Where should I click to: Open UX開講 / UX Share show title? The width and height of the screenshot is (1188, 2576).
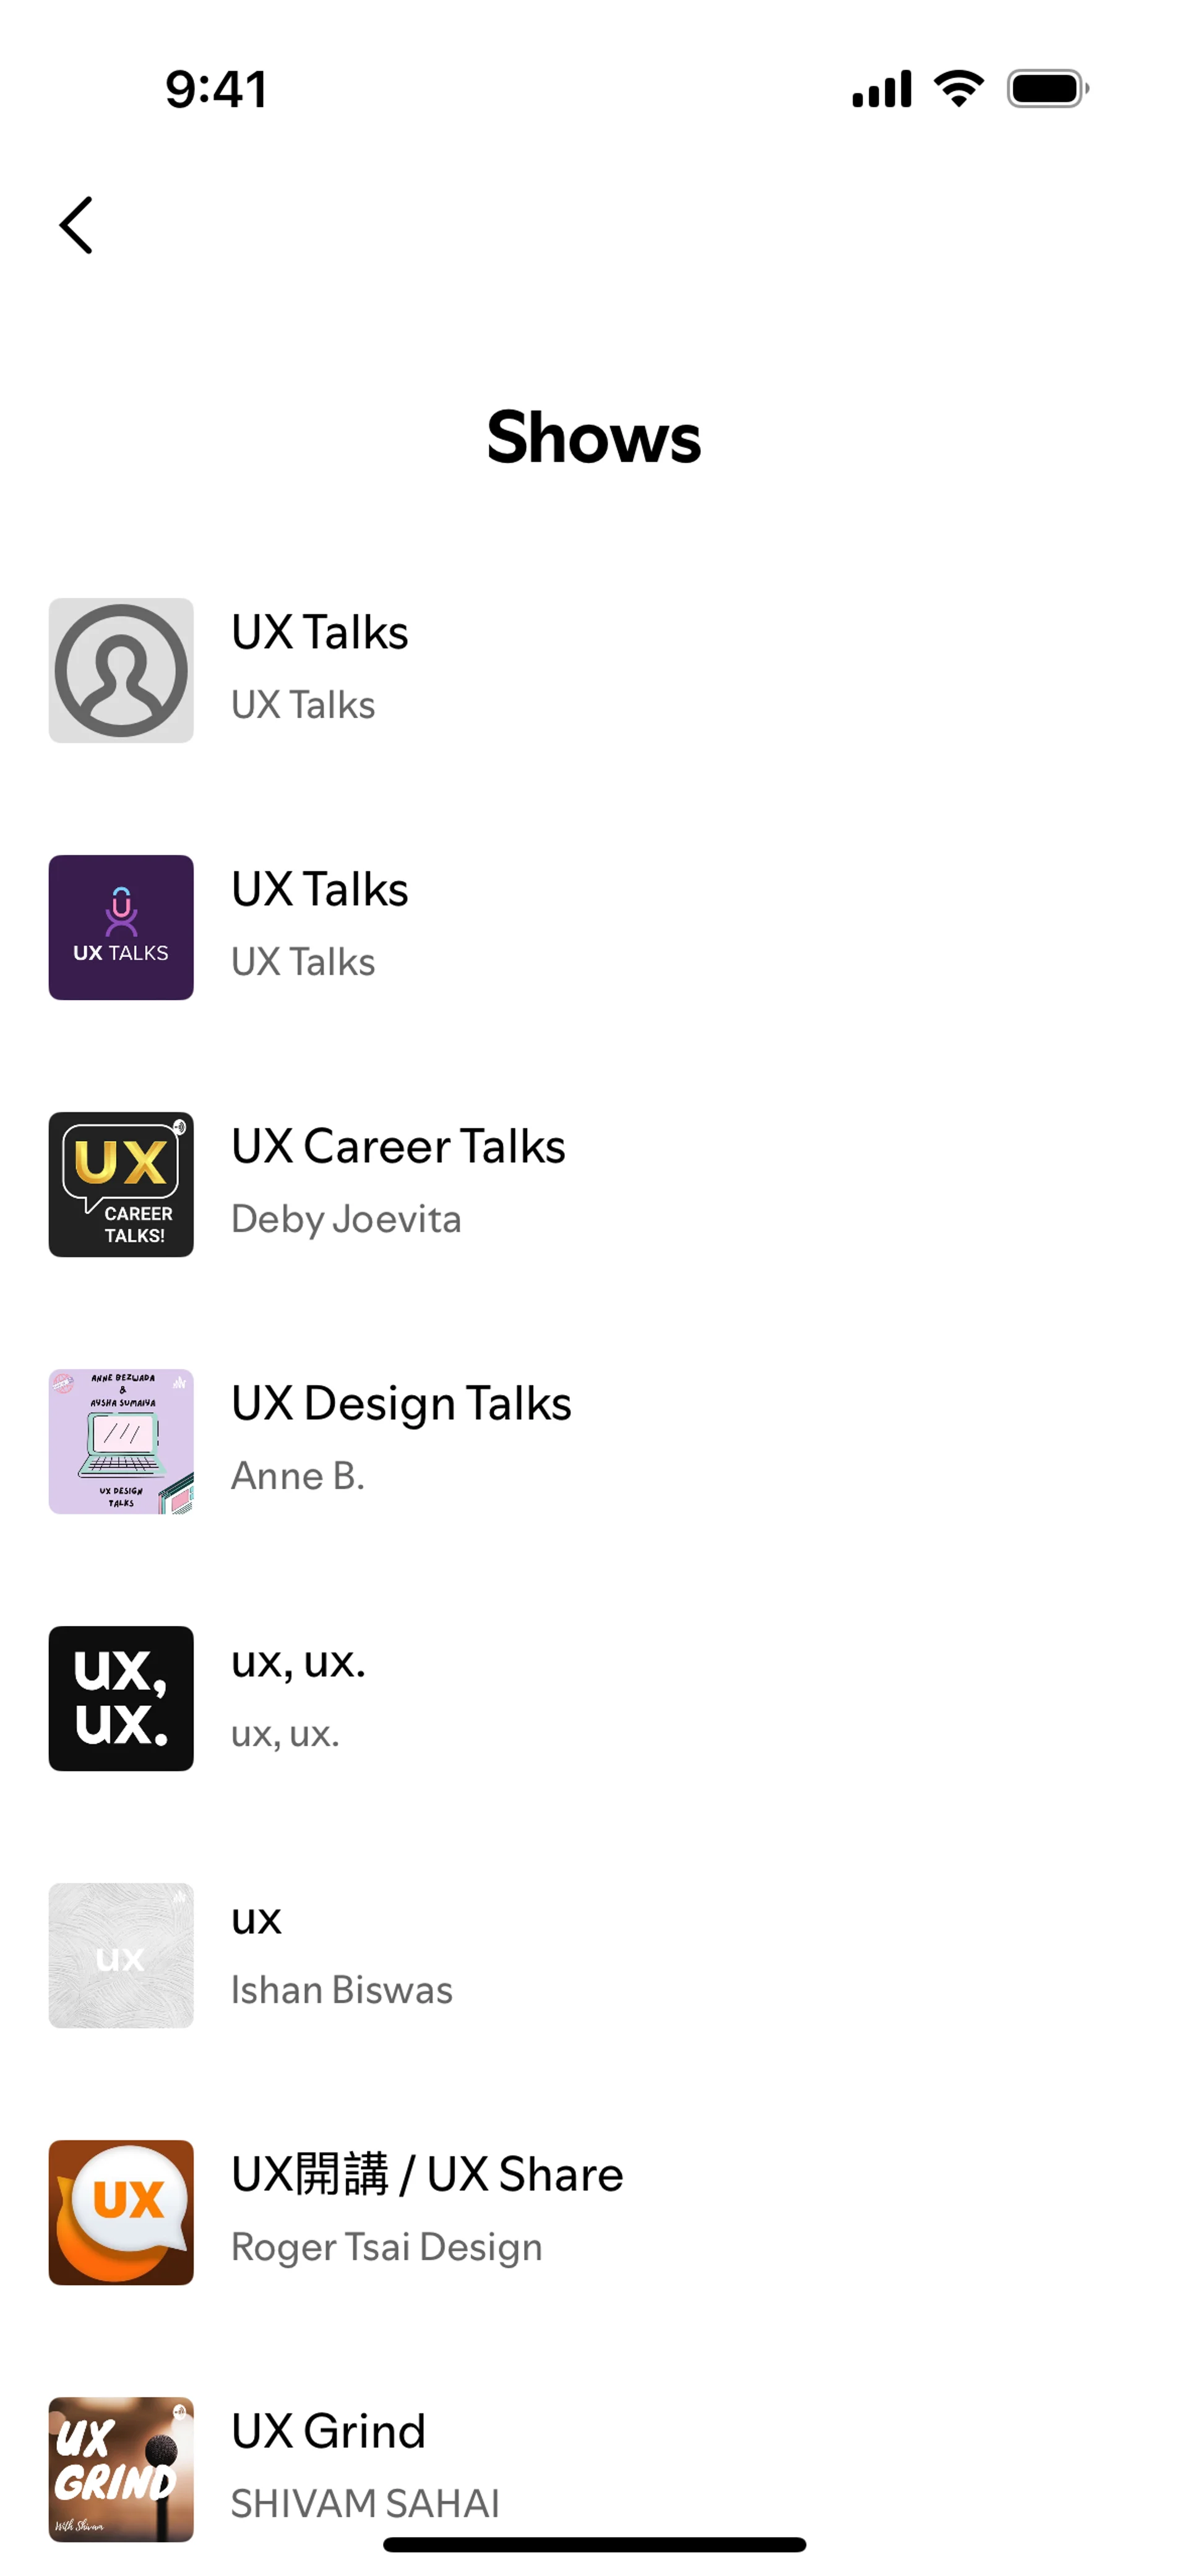point(427,2175)
